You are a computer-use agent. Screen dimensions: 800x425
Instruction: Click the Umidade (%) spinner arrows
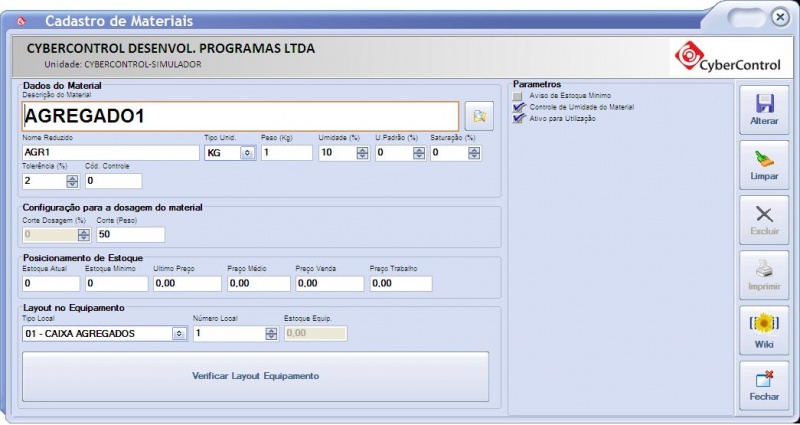point(362,153)
